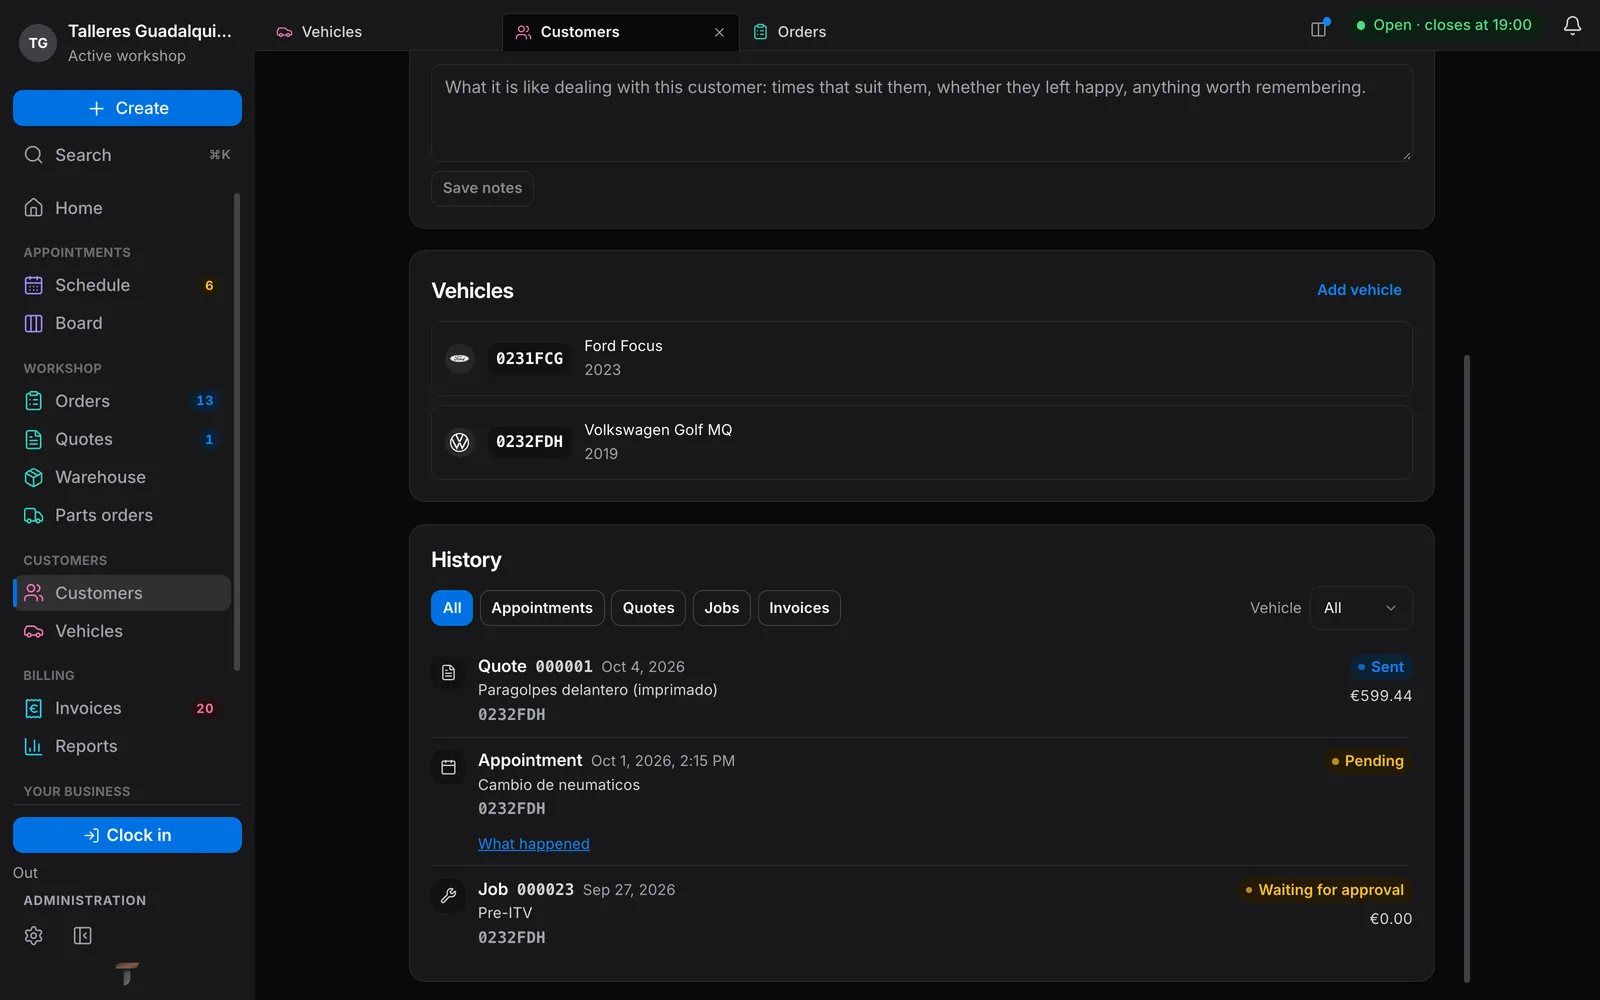Open notification bell icon
Image resolution: width=1600 pixels, height=1000 pixels.
point(1572,26)
